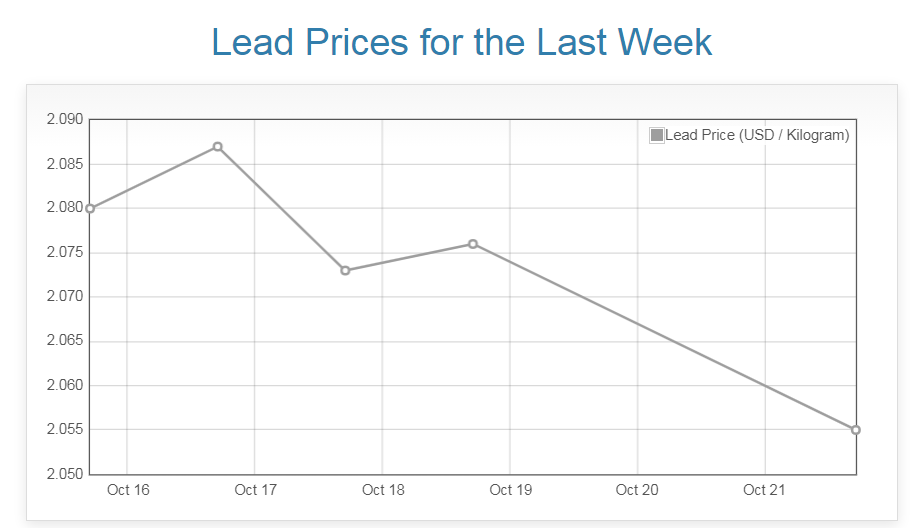Click the 2.085 y-axis label
Viewport: 917px width, 528px height.
pos(65,164)
